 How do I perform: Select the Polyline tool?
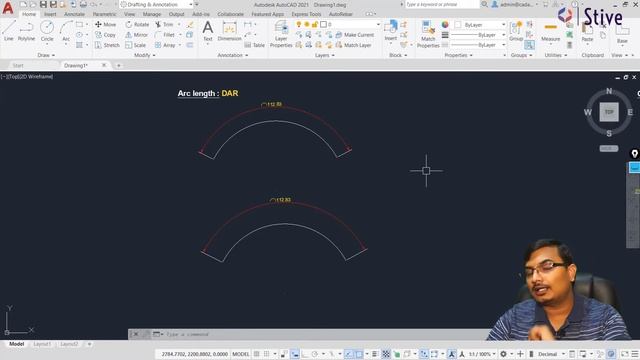pyautogui.click(x=26, y=31)
